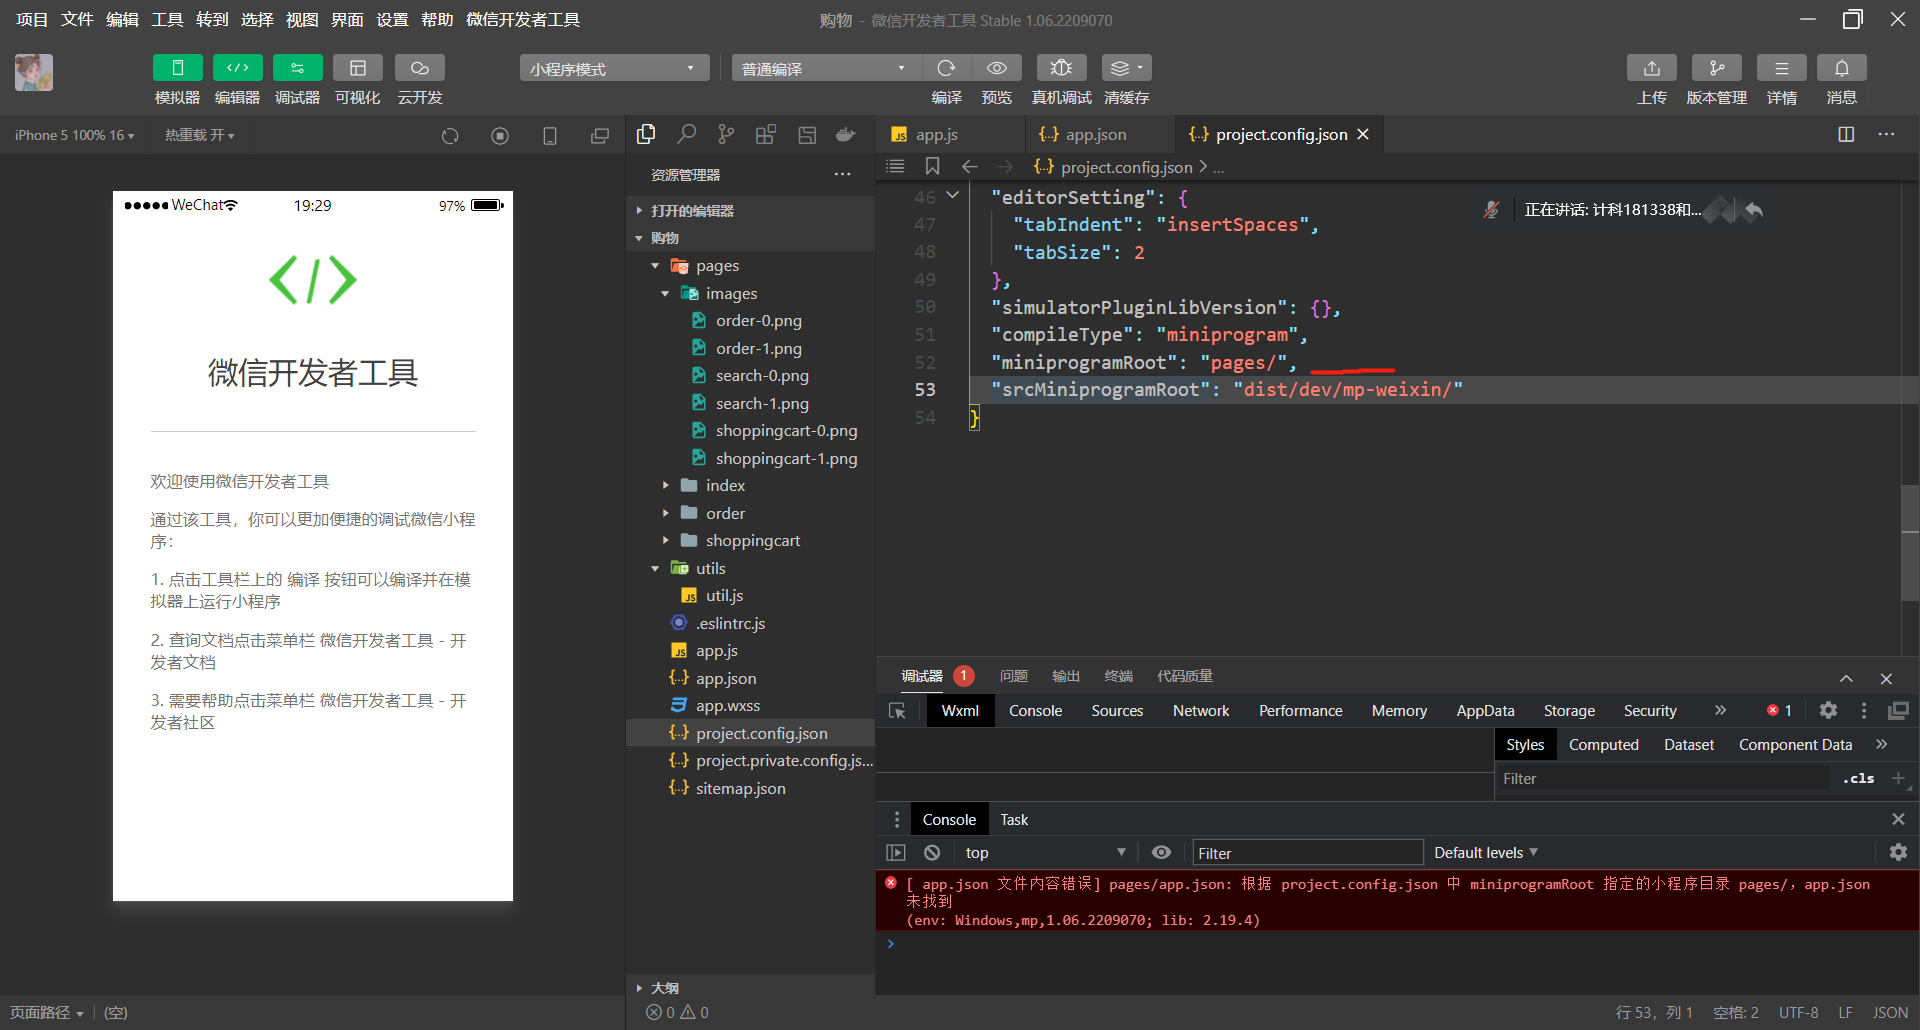The height and width of the screenshot is (1030, 1920).
Task: Toggle the simulator (模拟器) panel
Action: (x=177, y=68)
